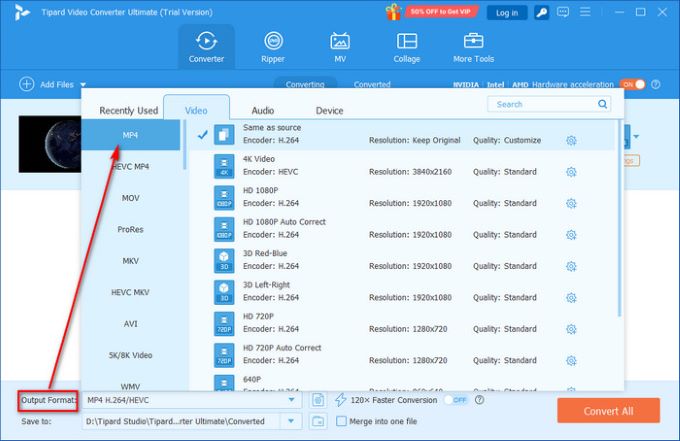Expand the Save to path dropdown
Viewport: 680px width, 441px height.
[293, 421]
